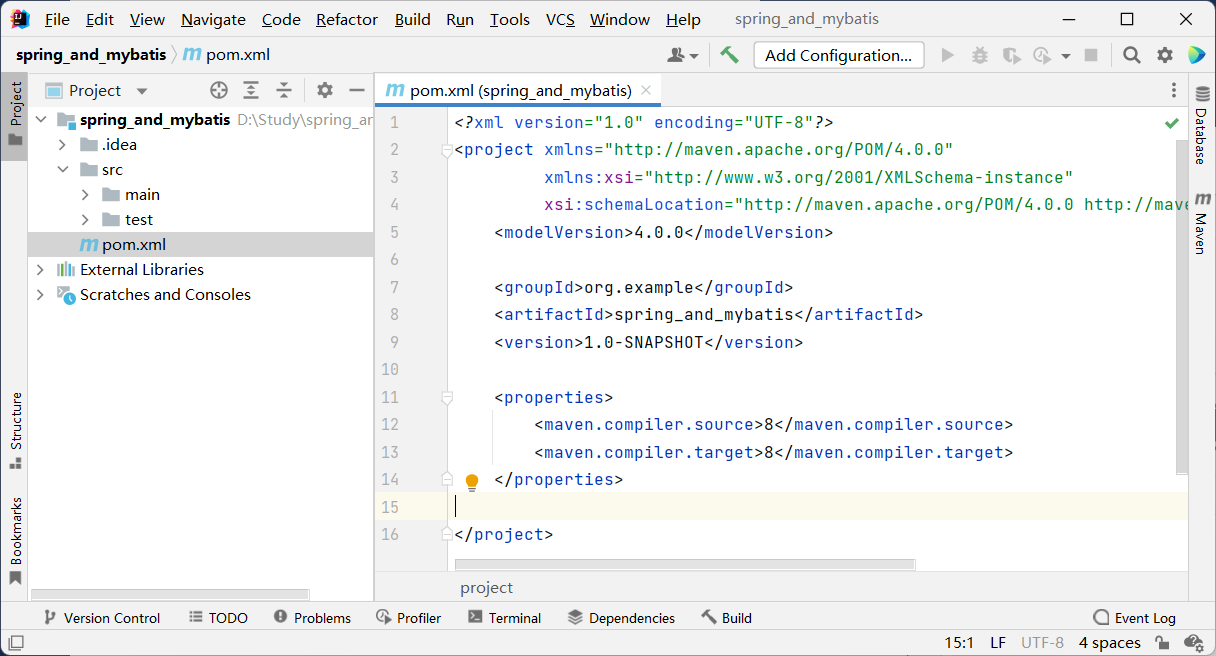
Task: Click the tool windows quick access icon
Action: 16,642
